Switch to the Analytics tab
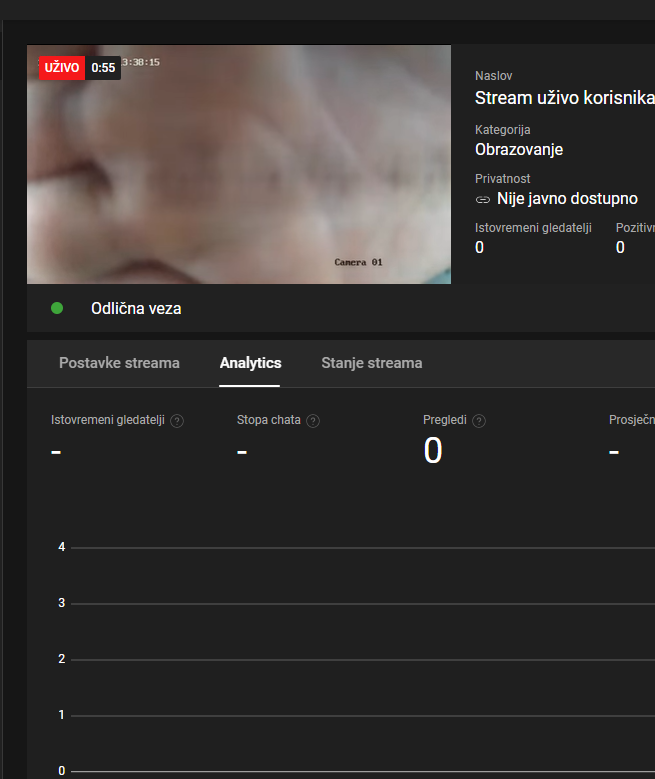655x779 pixels. [x=250, y=363]
